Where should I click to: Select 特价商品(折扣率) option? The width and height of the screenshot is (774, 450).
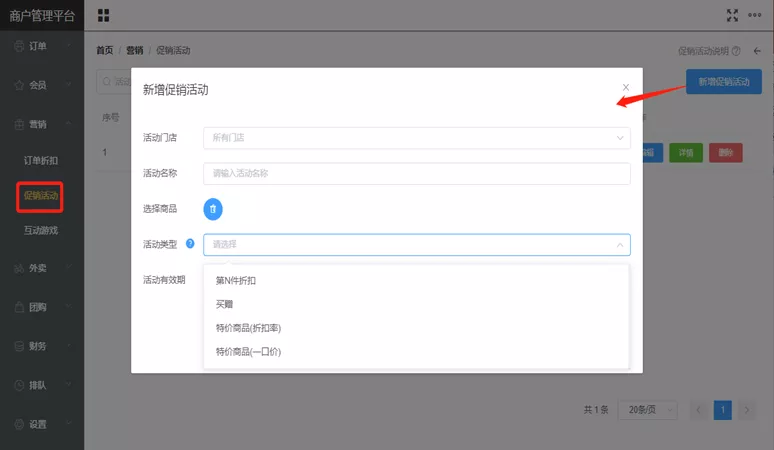point(416,328)
